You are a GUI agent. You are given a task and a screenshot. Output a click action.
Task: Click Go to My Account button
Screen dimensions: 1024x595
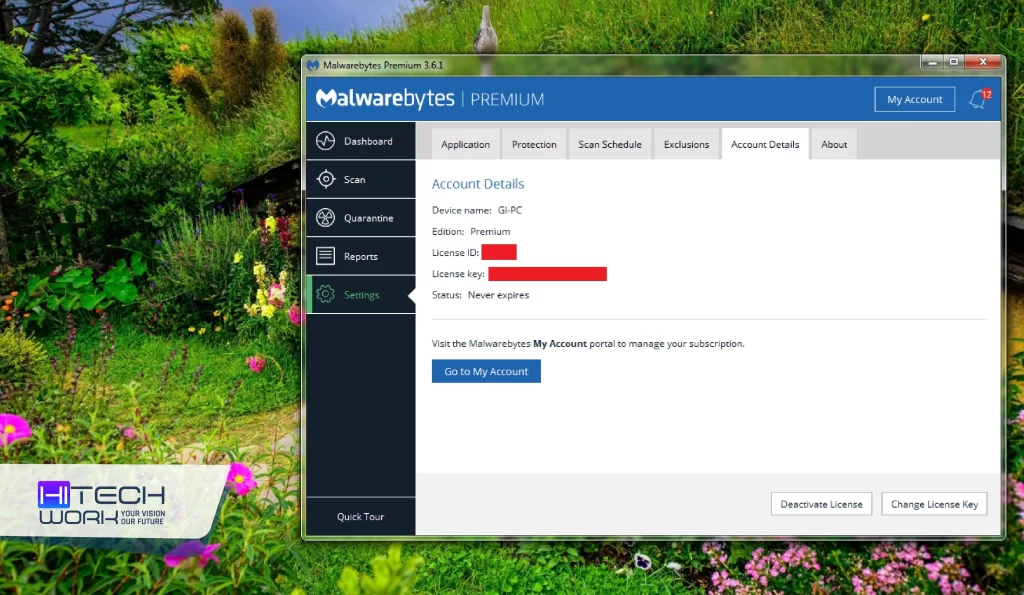tap(486, 371)
